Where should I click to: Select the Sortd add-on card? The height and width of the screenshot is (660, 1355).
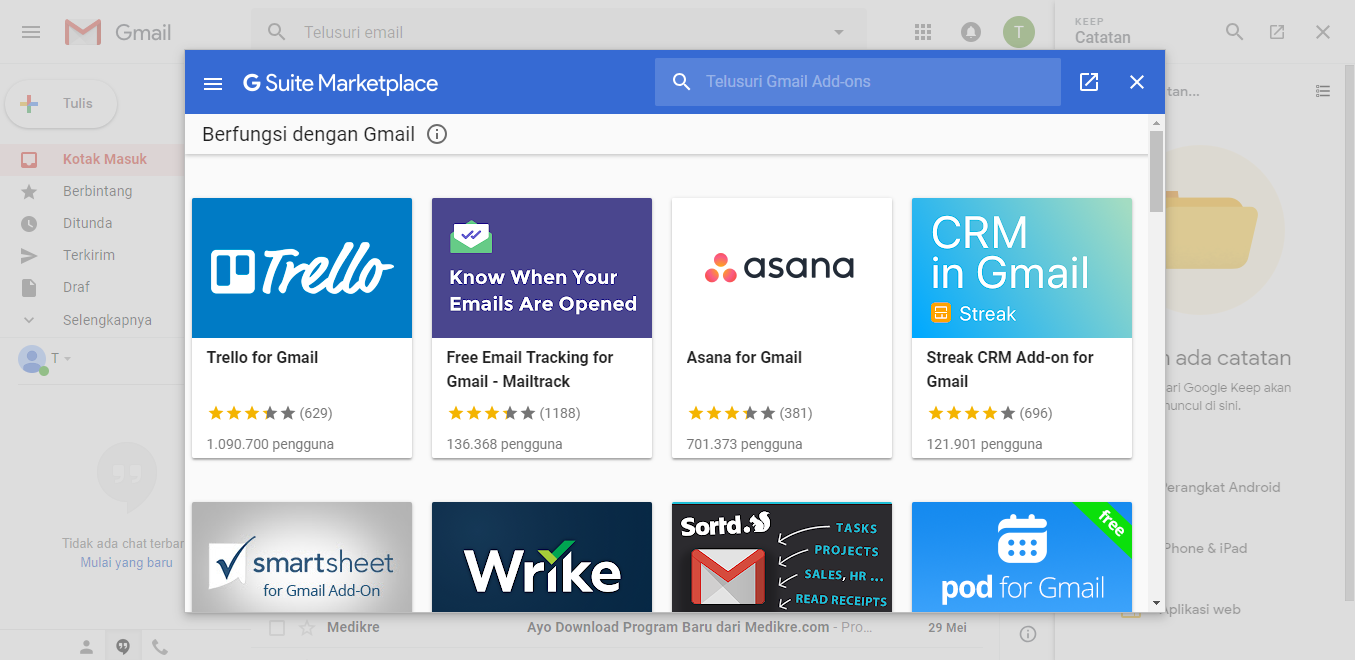coord(782,557)
